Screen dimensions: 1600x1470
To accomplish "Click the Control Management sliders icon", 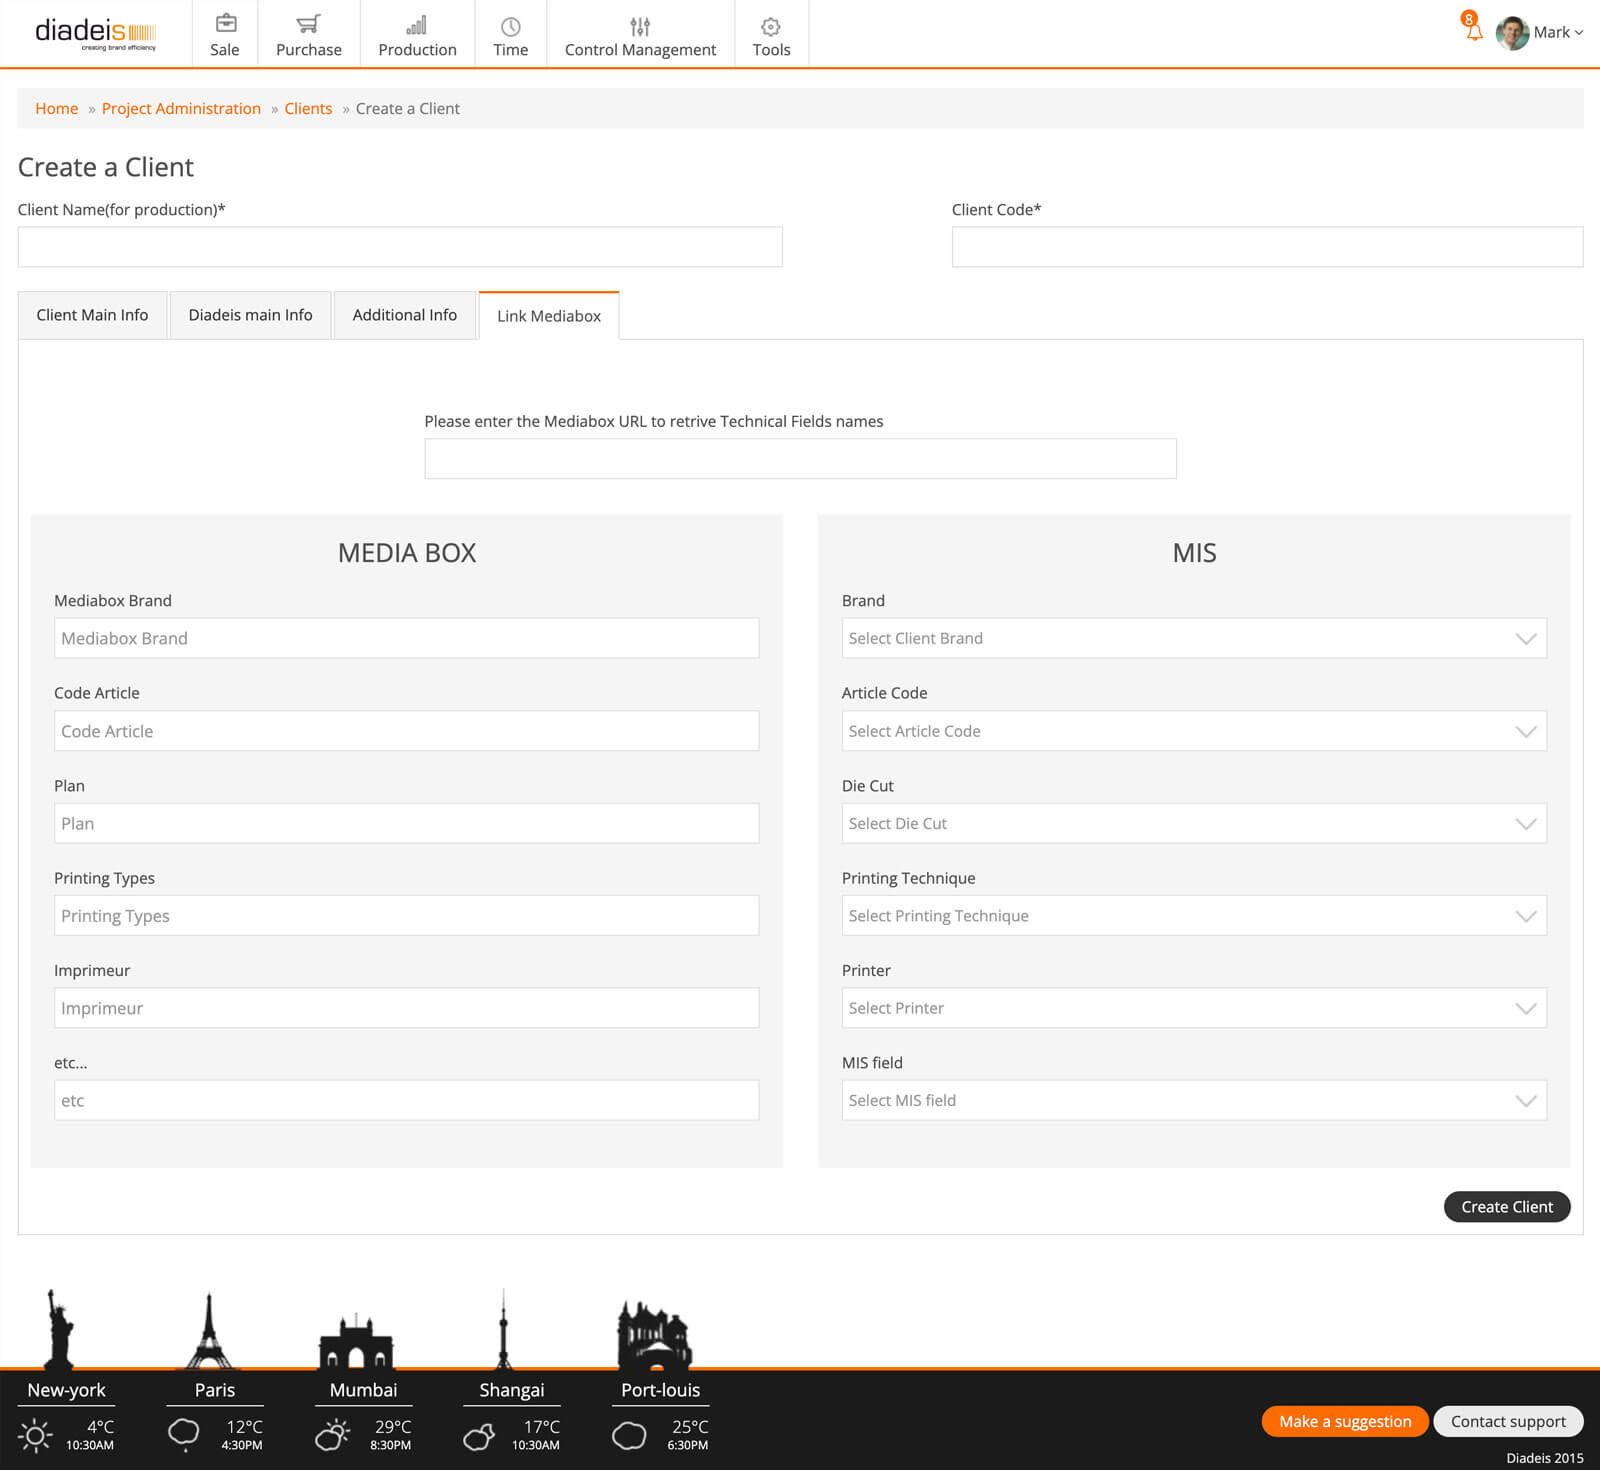I will tap(640, 26).
